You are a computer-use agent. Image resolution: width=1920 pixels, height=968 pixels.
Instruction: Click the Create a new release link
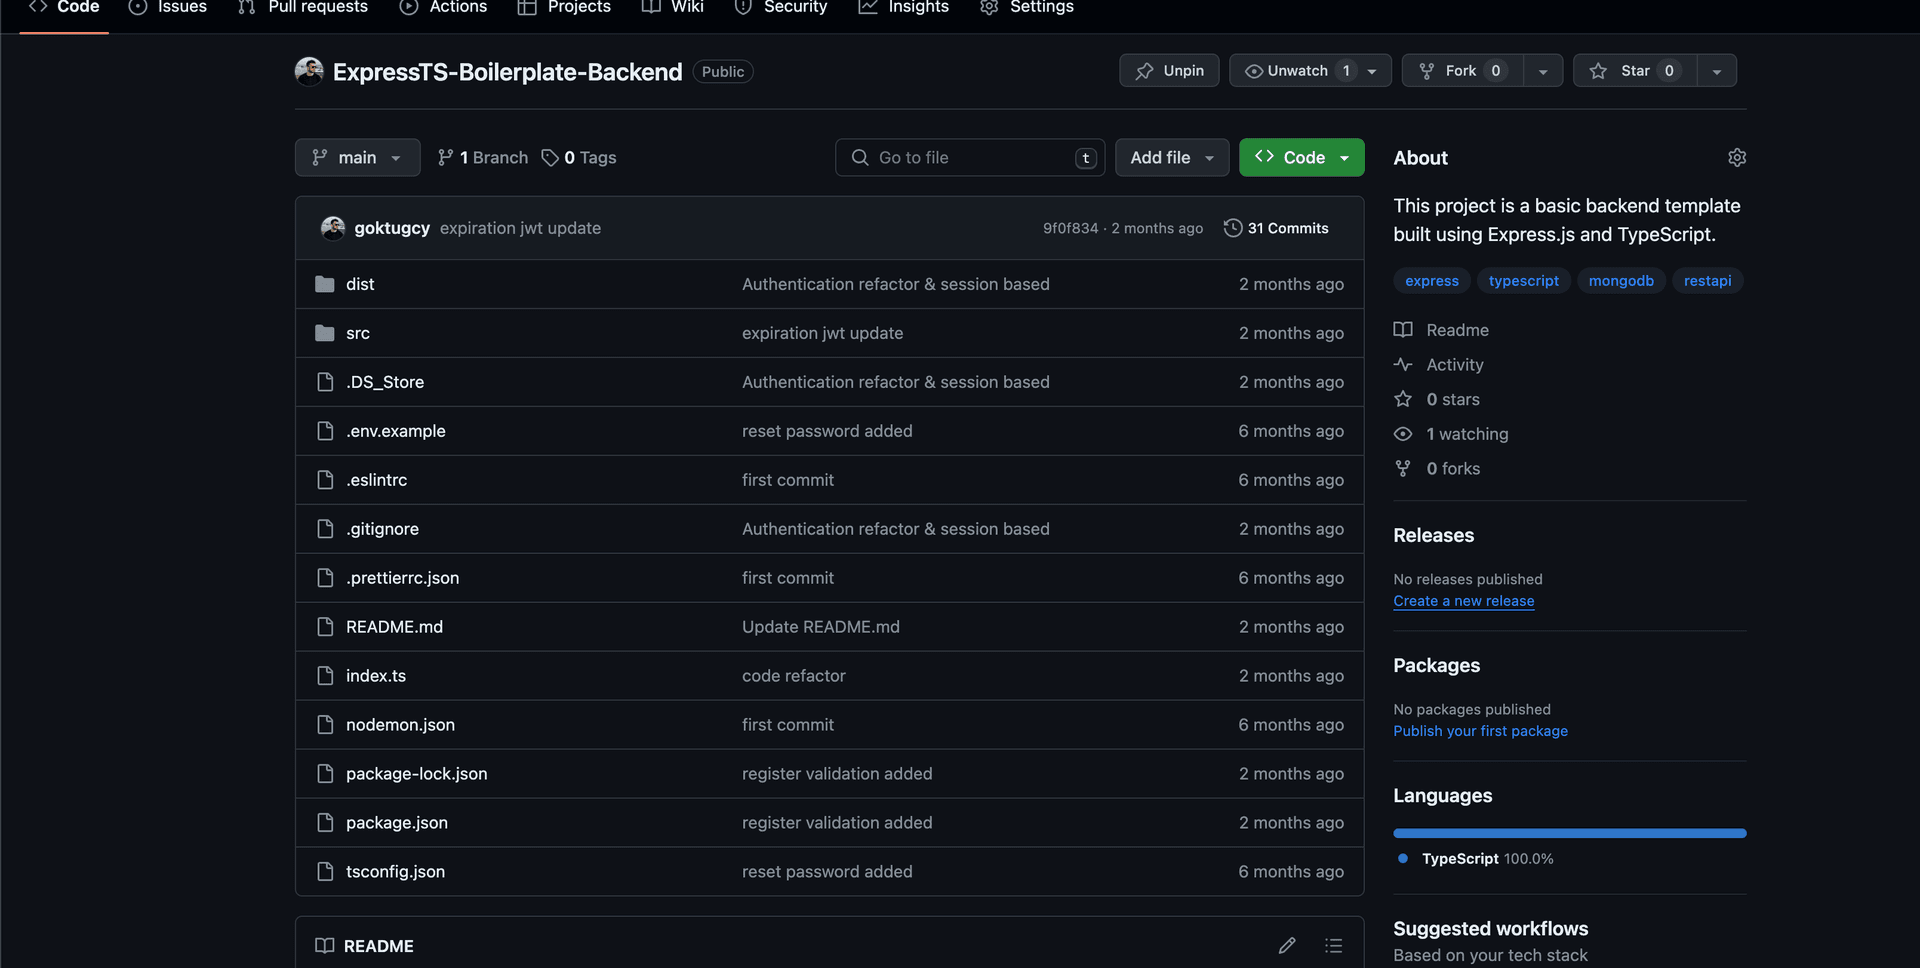1464,601
